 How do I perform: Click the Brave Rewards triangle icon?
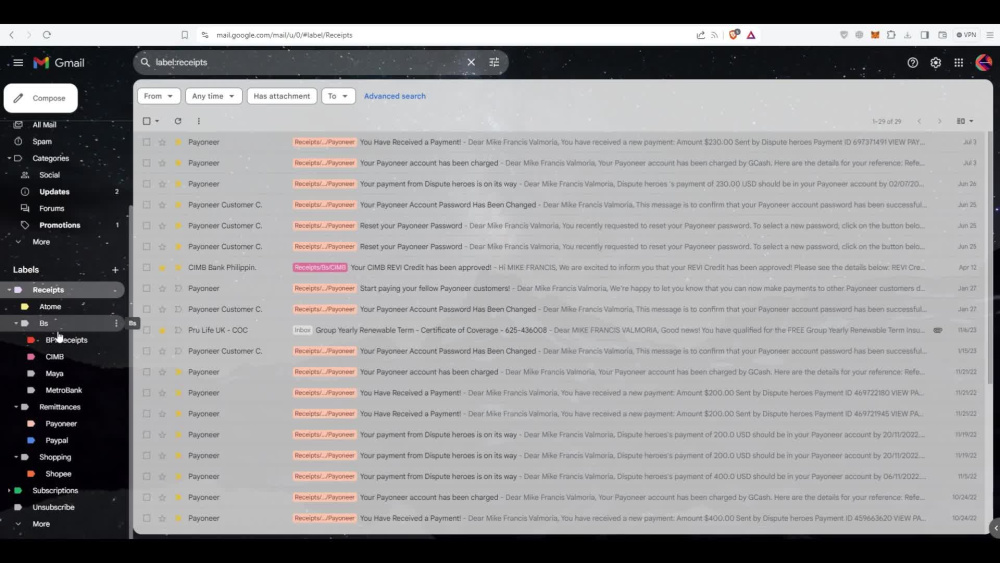[751, 35]
